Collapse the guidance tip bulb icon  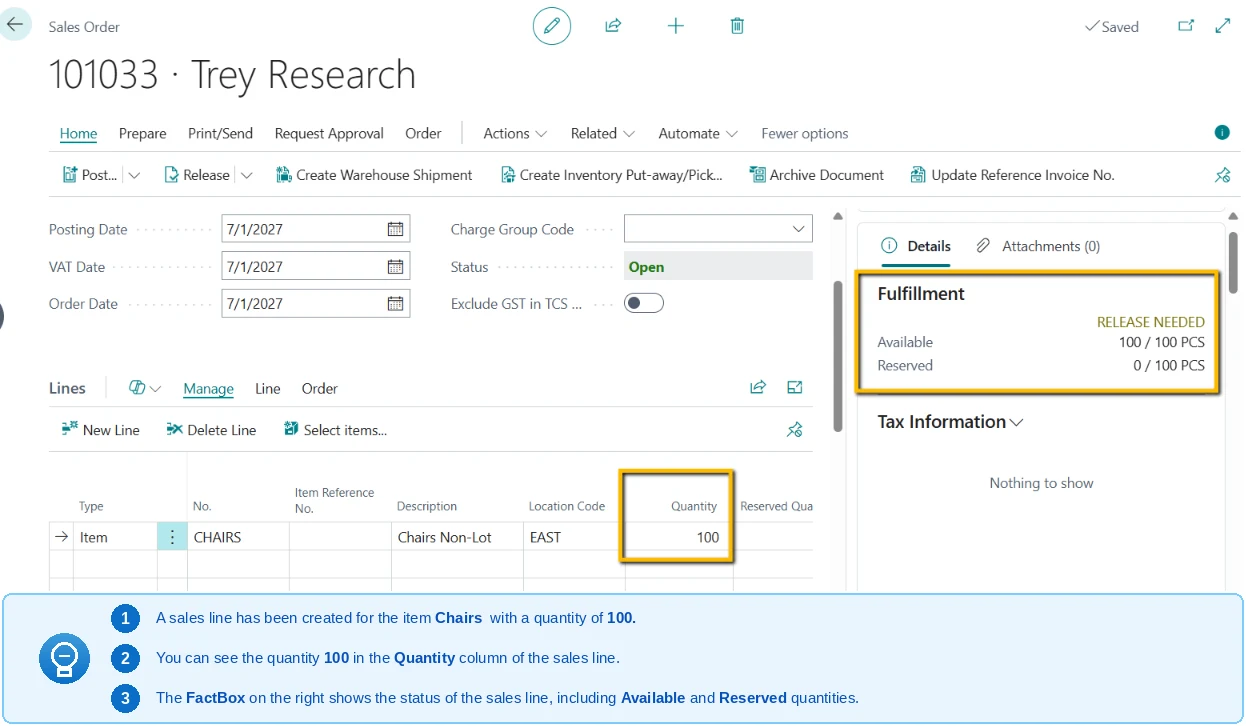pyautogui.click(x=64, y=658)
